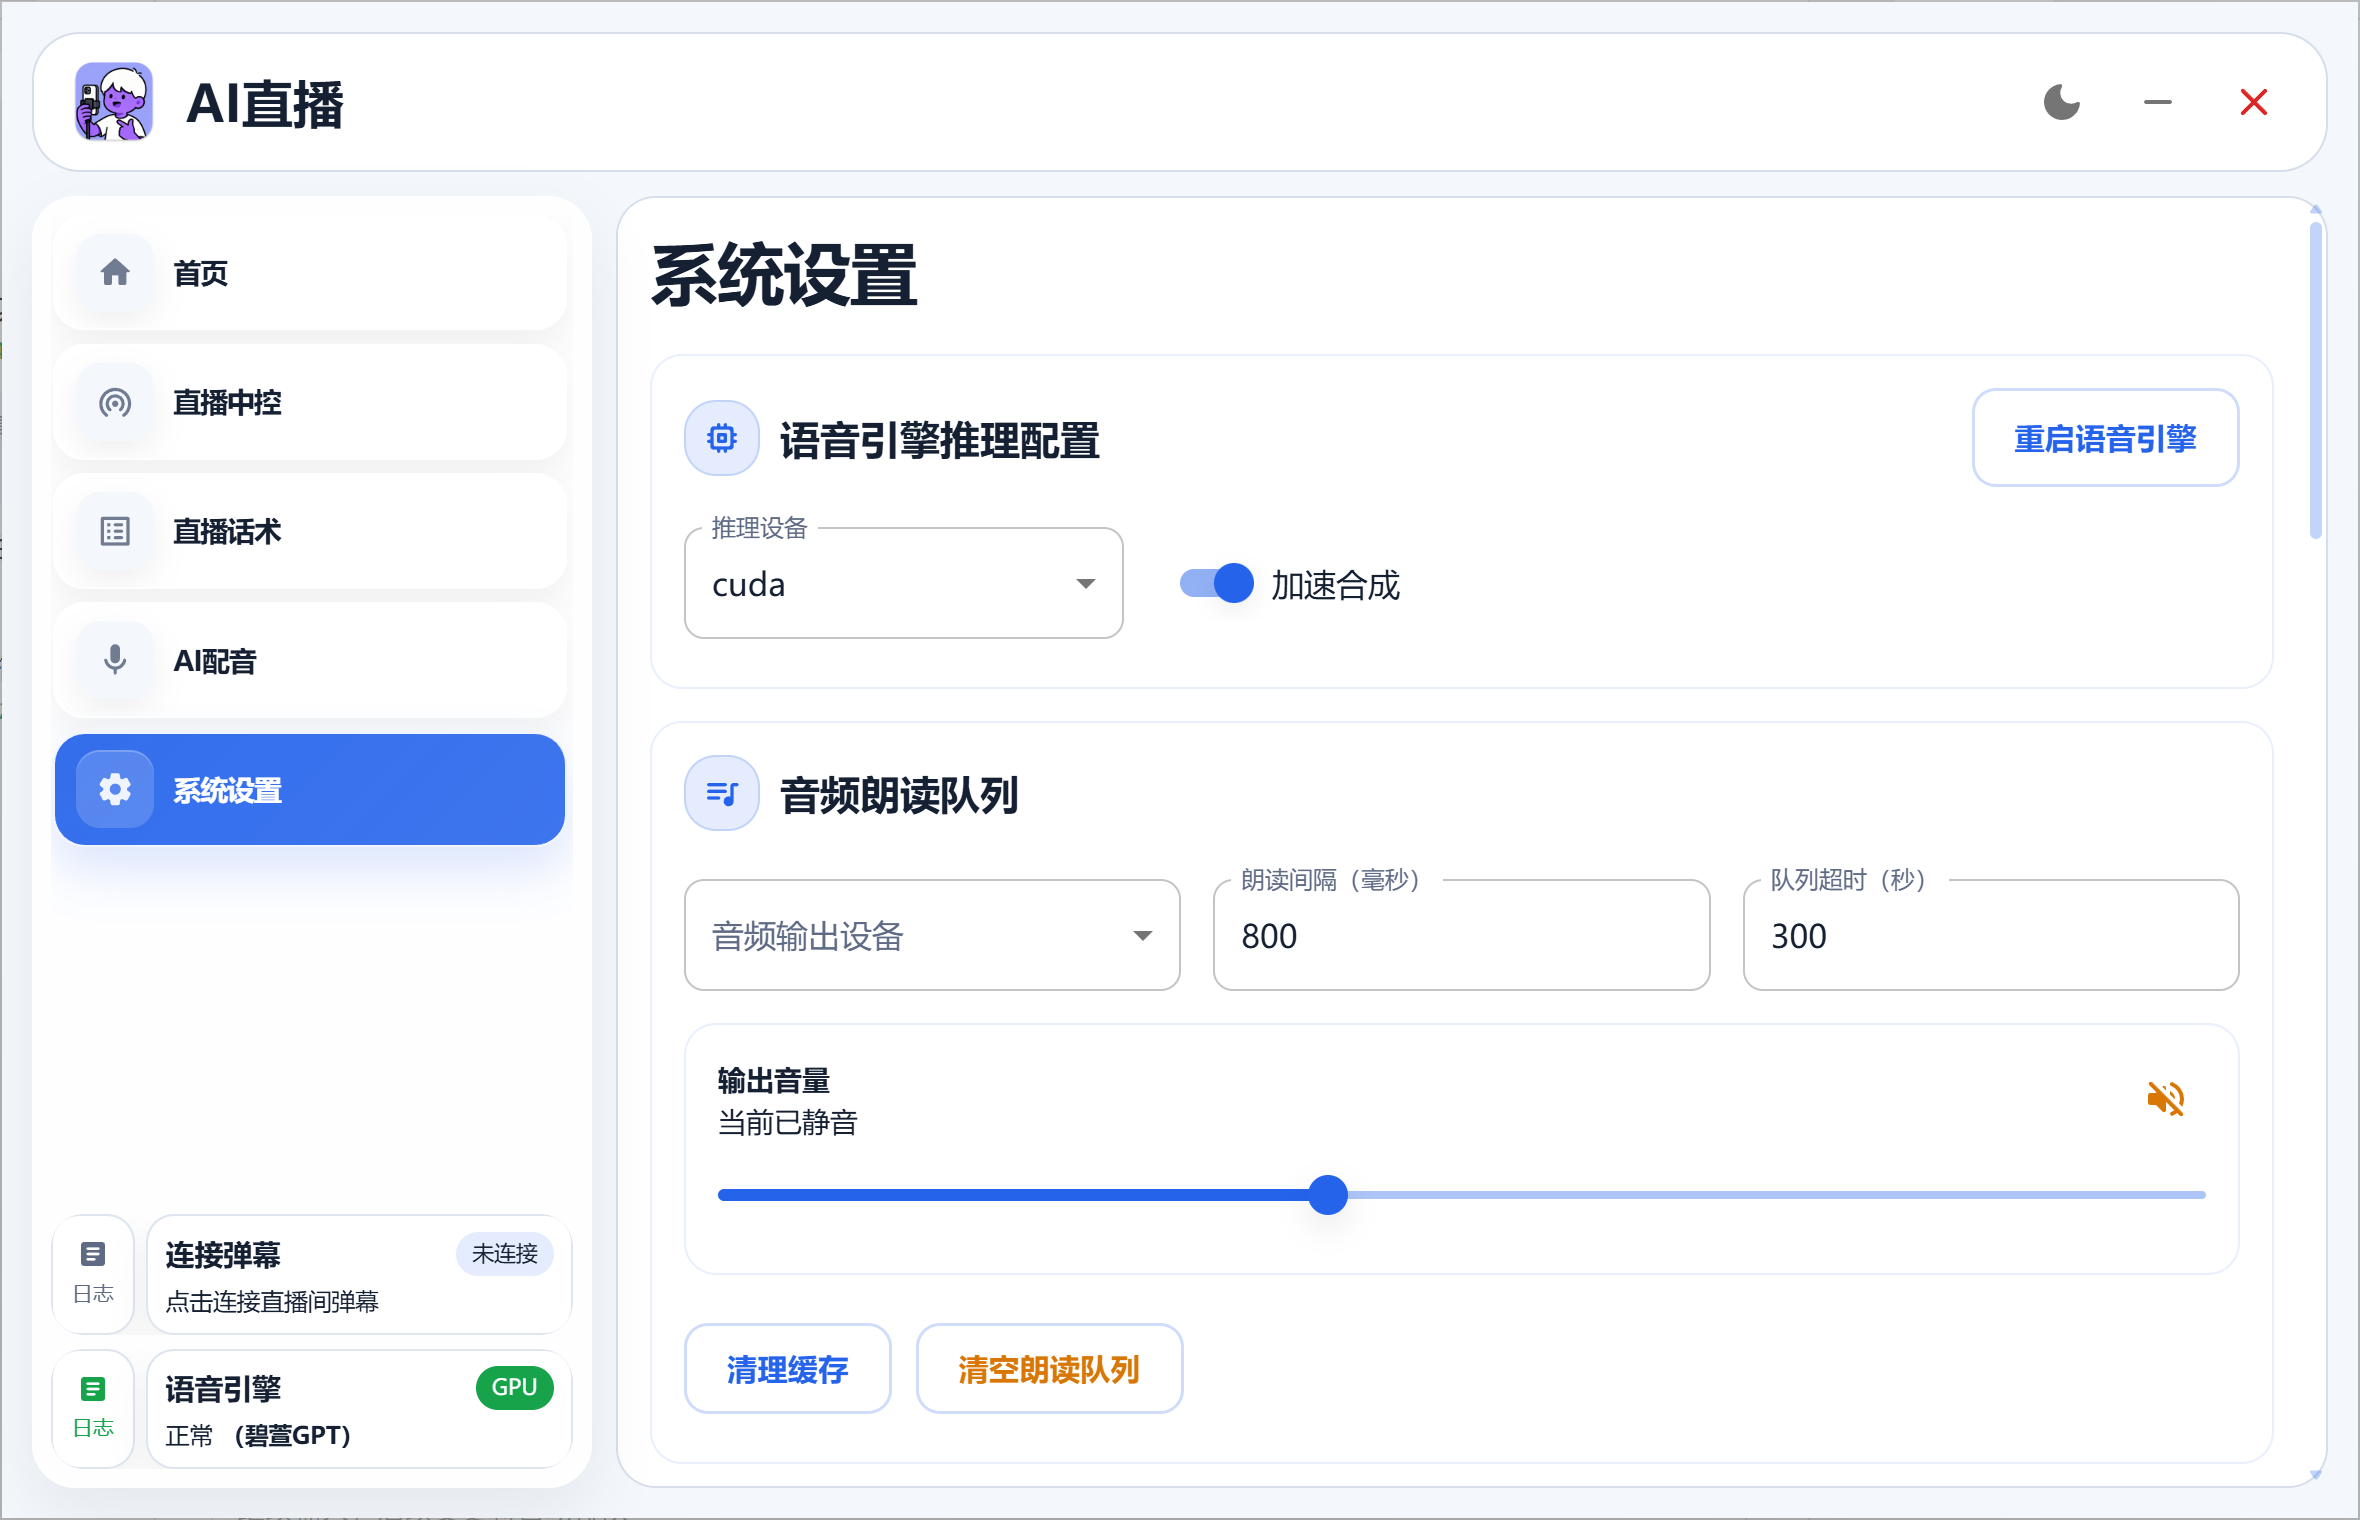Open the 推理设备 dropdown showing cuda
Screen dimensions: 2360x1520
pos(902,583)
